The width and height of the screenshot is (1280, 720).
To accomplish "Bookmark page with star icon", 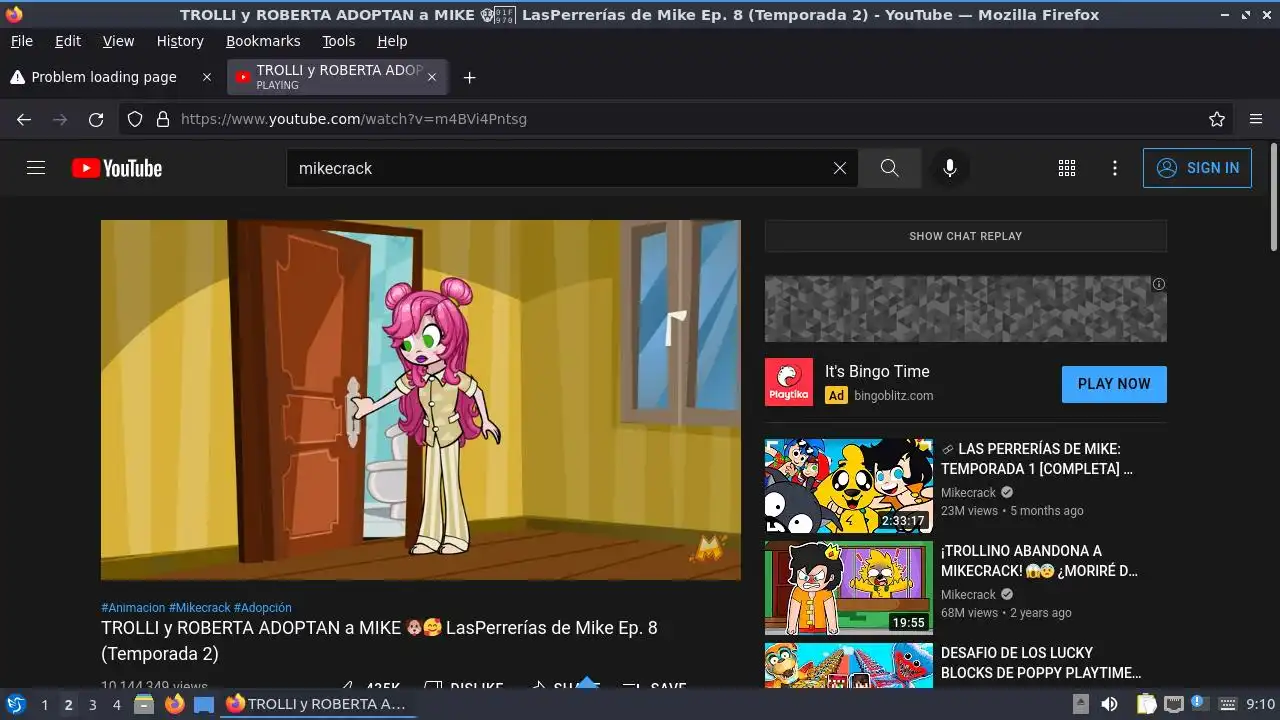I will click(x=1217, y=119).
